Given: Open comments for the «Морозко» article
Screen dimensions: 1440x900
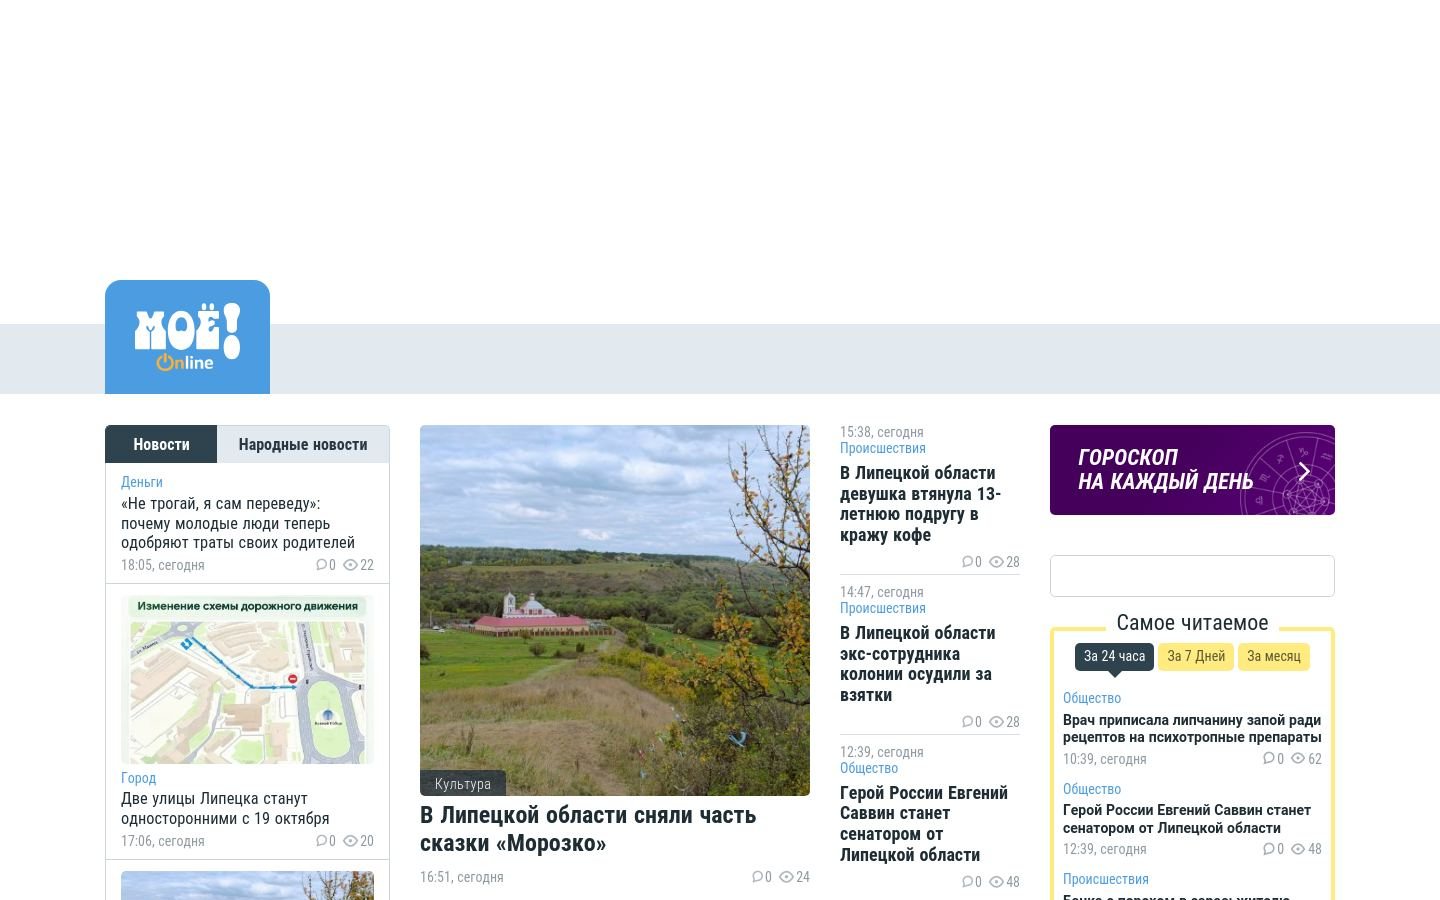Looking at the screenshot, I should pyautogui.click(x=757, y=877).
